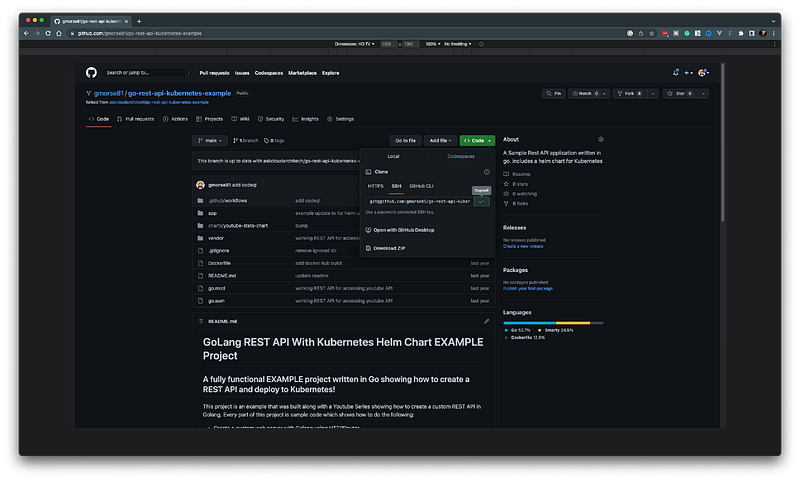This screenshot has width=800, height=481.
Task: Edit About details with gear icon
Action: tap(601, 139)
